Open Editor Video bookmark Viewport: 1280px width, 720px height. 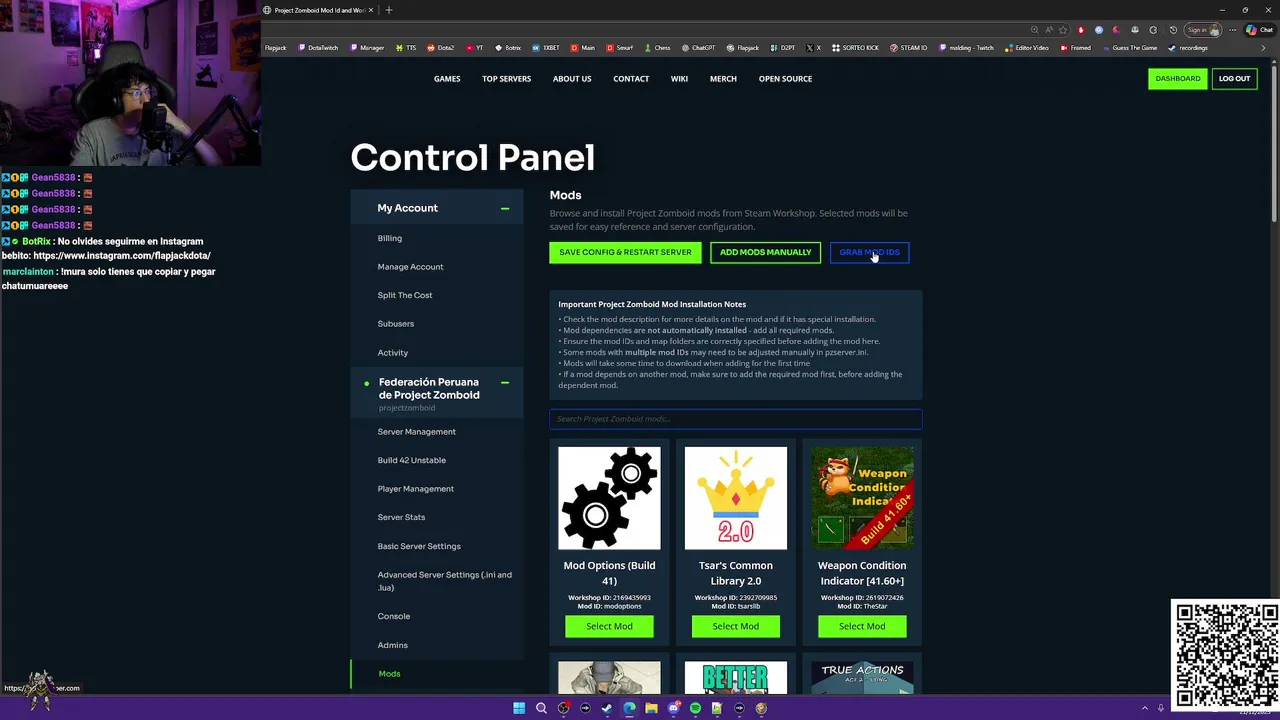click(x=1027, y=48)
